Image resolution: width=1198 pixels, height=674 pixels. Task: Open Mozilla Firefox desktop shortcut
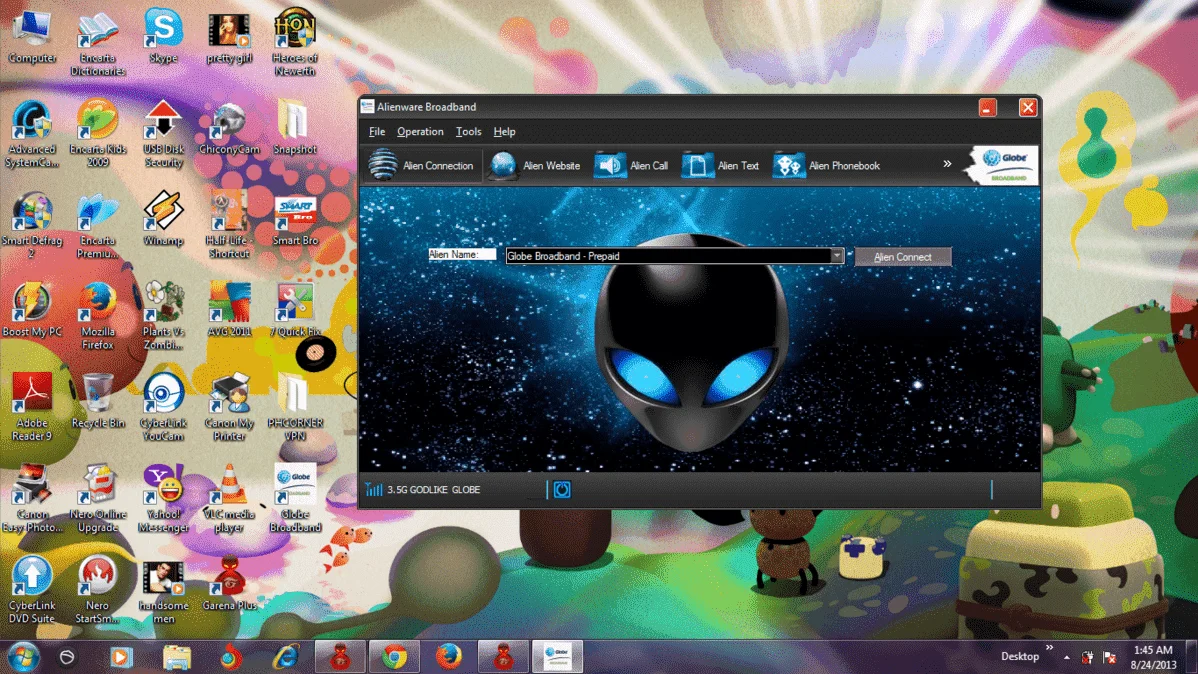(x=98, y=316)
